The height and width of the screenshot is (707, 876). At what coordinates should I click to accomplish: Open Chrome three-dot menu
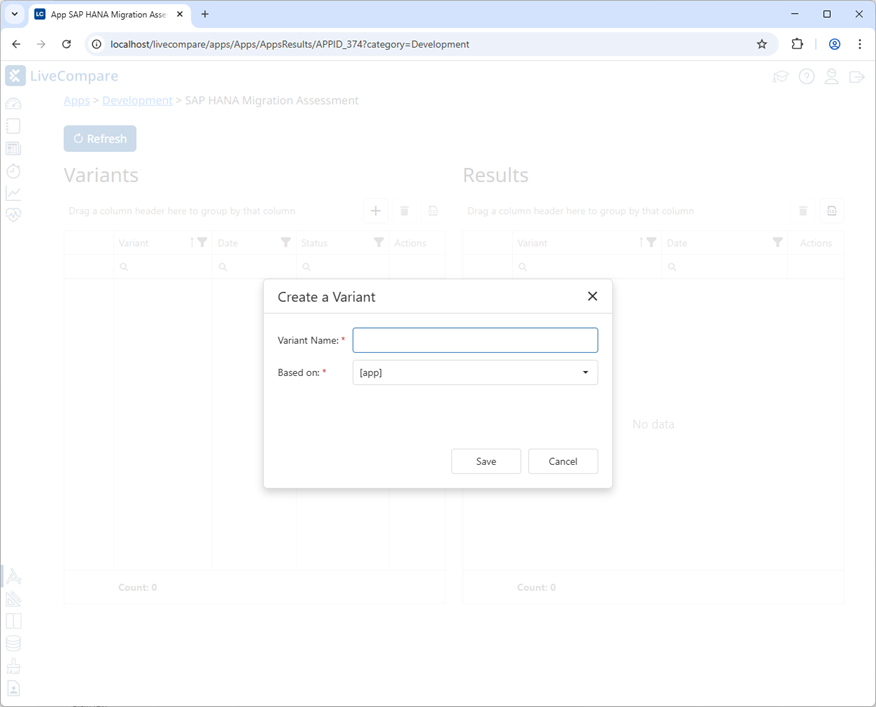click(859, 44)
